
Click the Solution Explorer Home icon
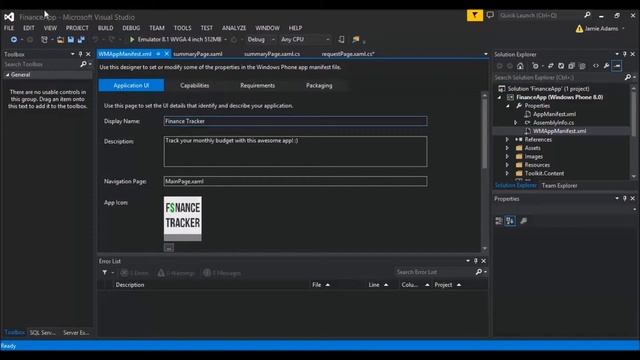point(520,66)
